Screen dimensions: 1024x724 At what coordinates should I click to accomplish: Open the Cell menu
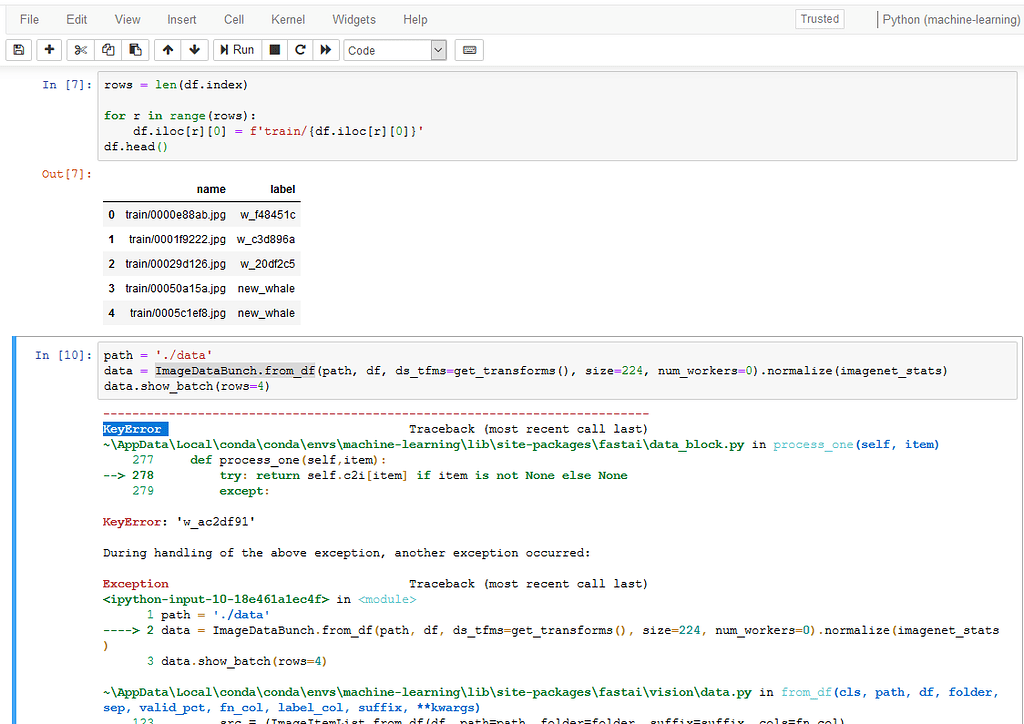[x=233, y=19]
